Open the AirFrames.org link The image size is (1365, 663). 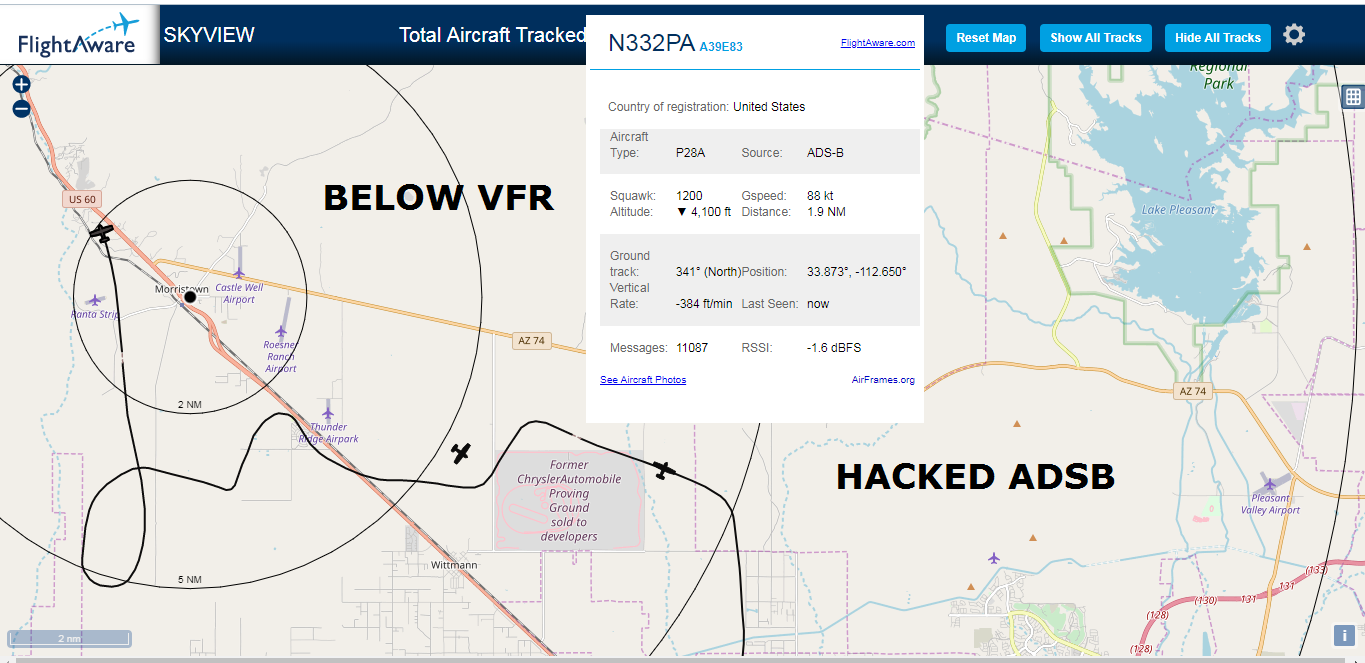(883, 380)
